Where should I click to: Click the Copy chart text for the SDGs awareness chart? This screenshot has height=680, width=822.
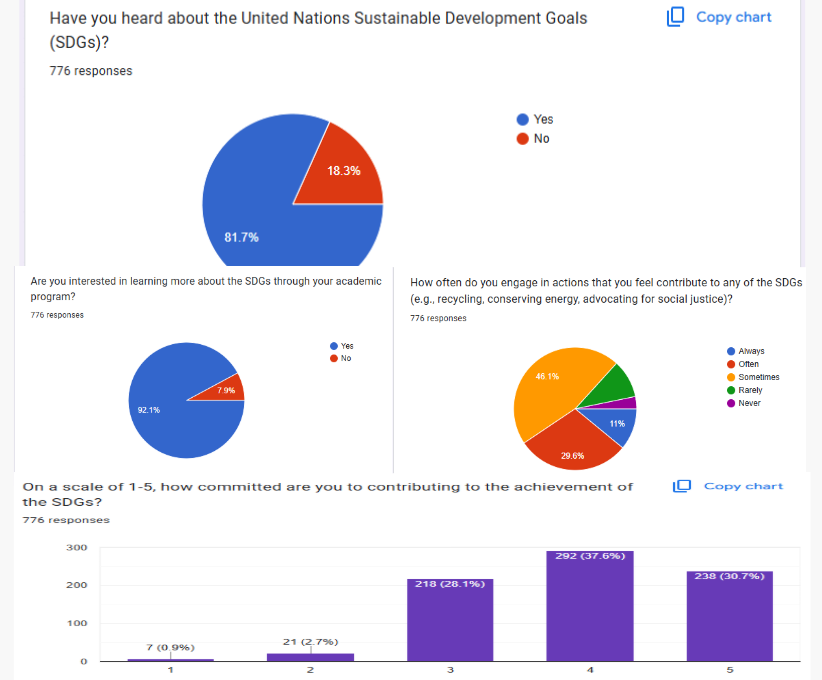tap(733, 17)
